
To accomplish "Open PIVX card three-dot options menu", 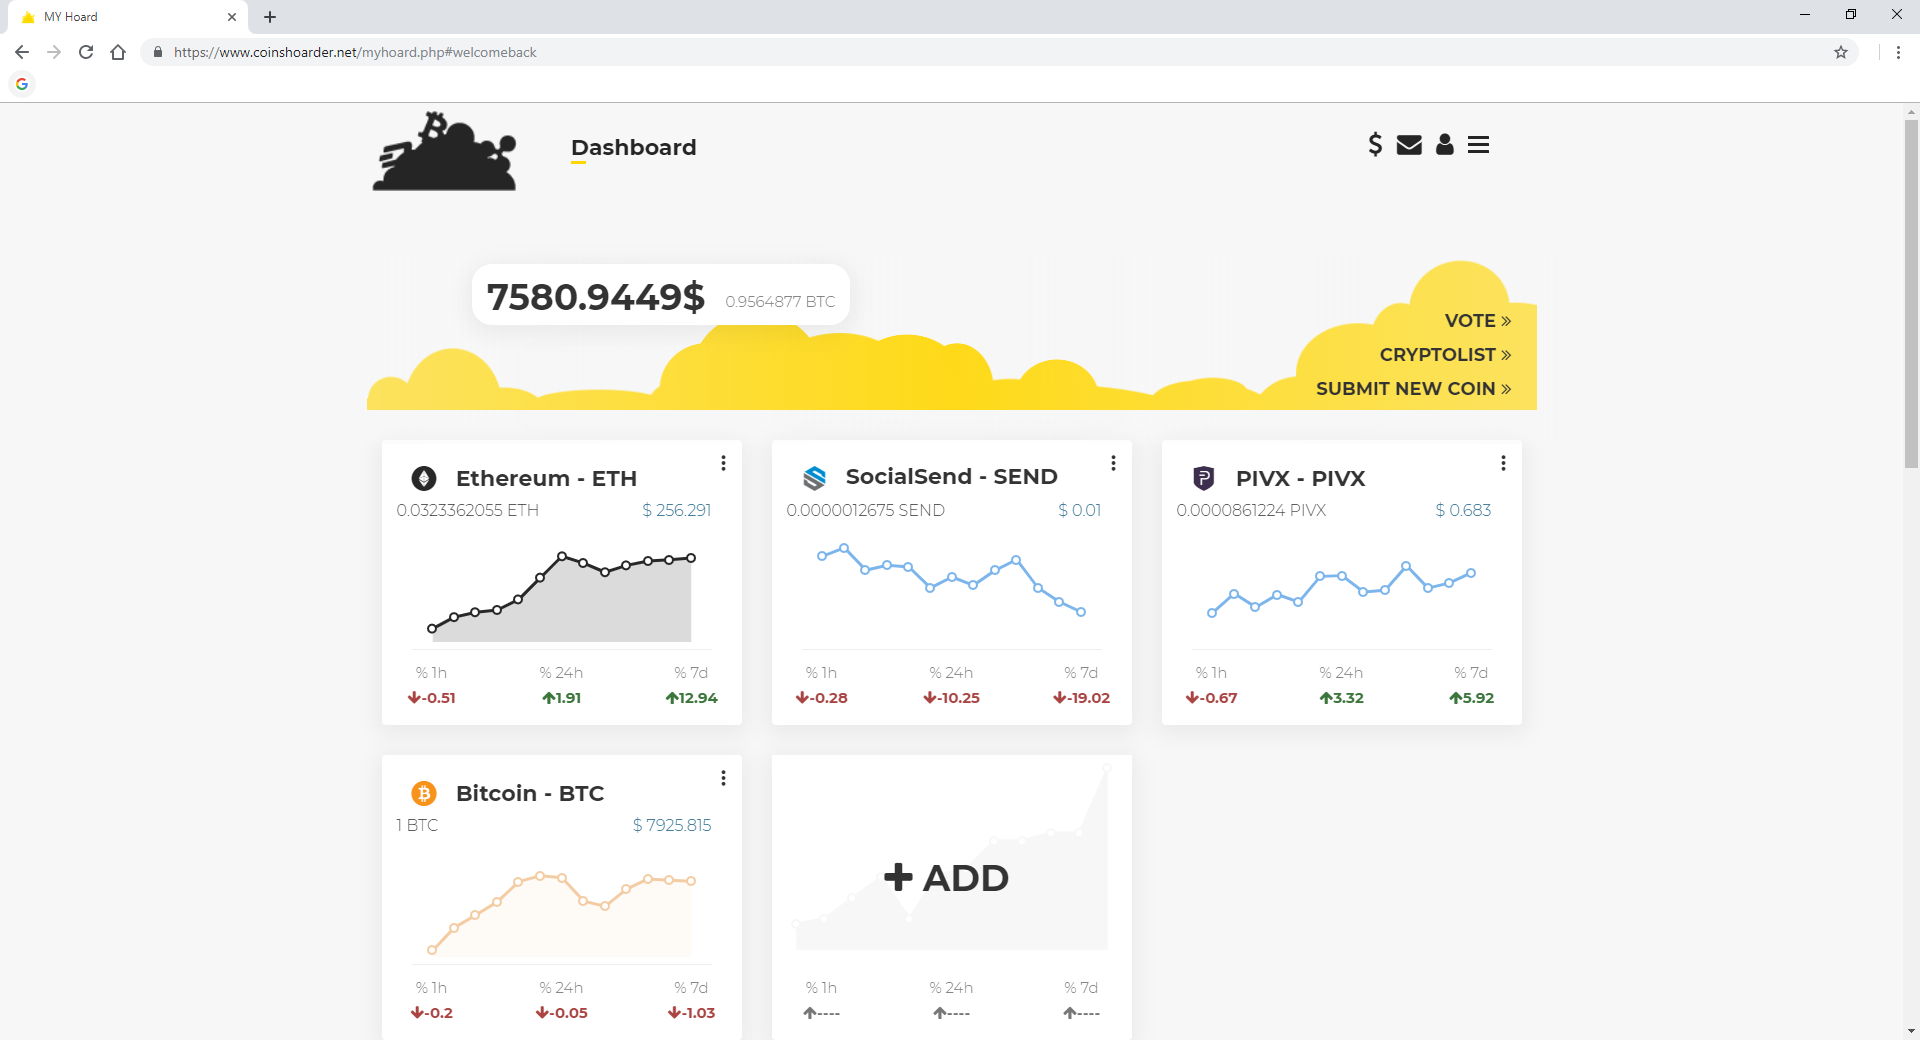I will tap(1503, 463).
